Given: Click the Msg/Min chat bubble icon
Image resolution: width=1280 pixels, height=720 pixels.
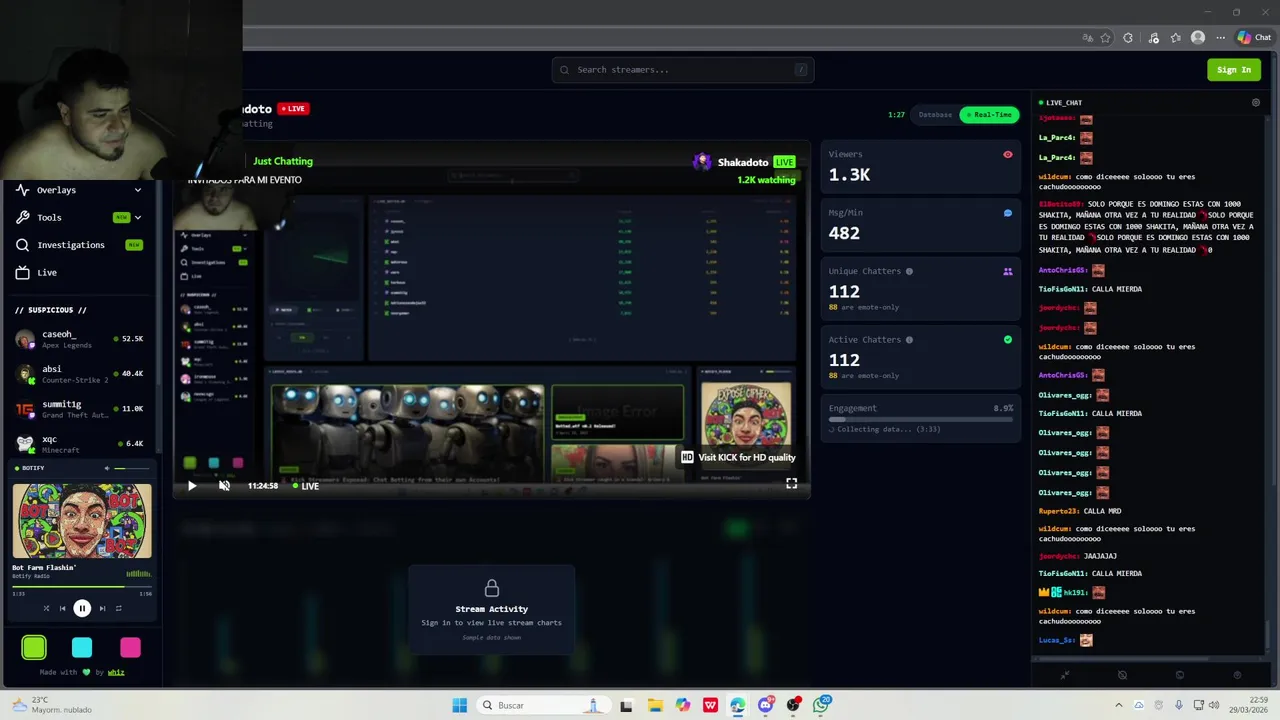Looking at the screenshot, I should (1008, 213).
